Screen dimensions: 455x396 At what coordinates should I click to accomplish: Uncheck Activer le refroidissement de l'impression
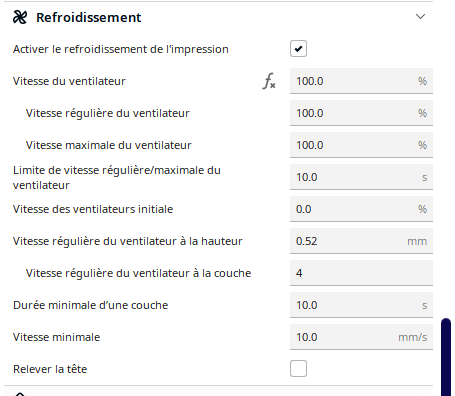[x=298, y=49]
